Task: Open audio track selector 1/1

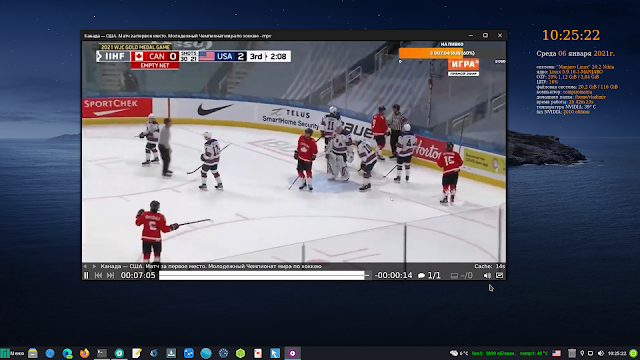Action: click(429, 276)
